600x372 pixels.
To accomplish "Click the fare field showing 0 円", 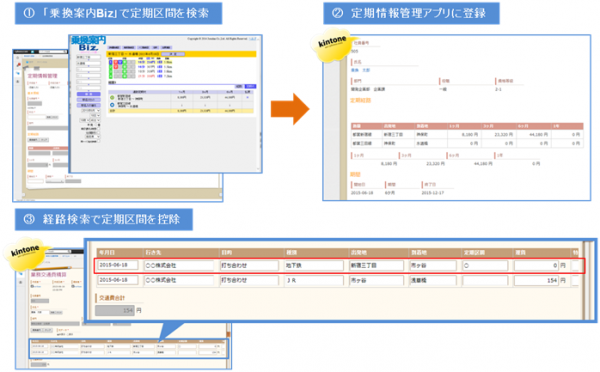I will (536, 265).
